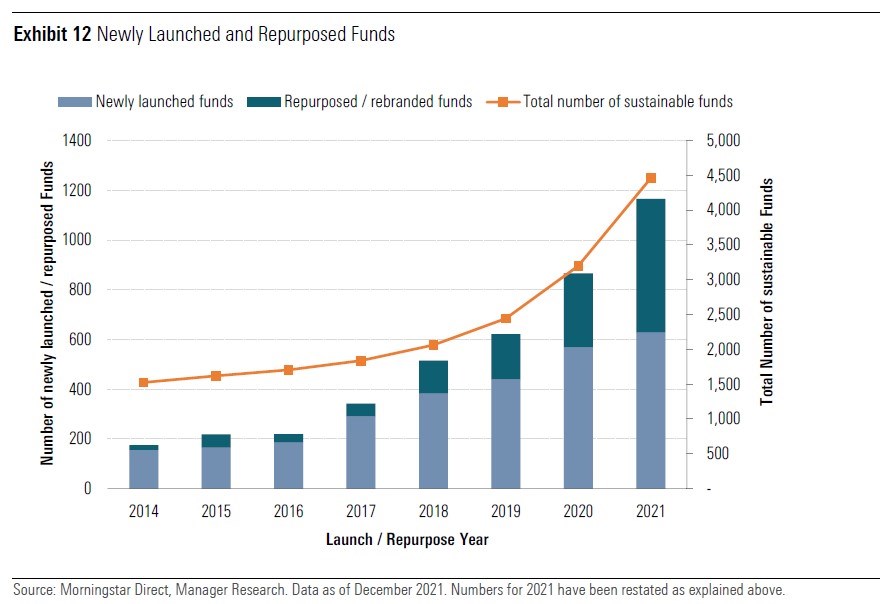Select the 2014 newly launched funds bar
Viewport: 892px width, 604px height.
(144, 468)
